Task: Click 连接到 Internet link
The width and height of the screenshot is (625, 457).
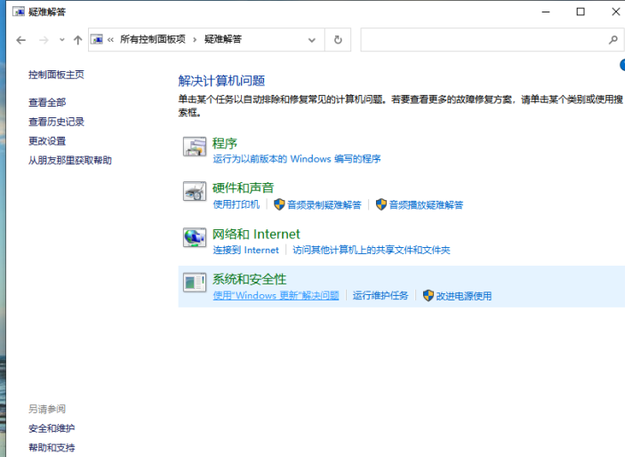Action: click(246, 250)
